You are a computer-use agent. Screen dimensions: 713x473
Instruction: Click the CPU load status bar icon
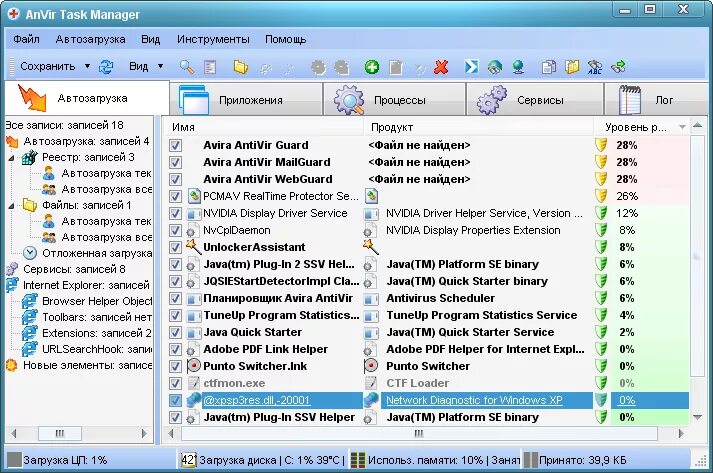click(x=14, y=460)
